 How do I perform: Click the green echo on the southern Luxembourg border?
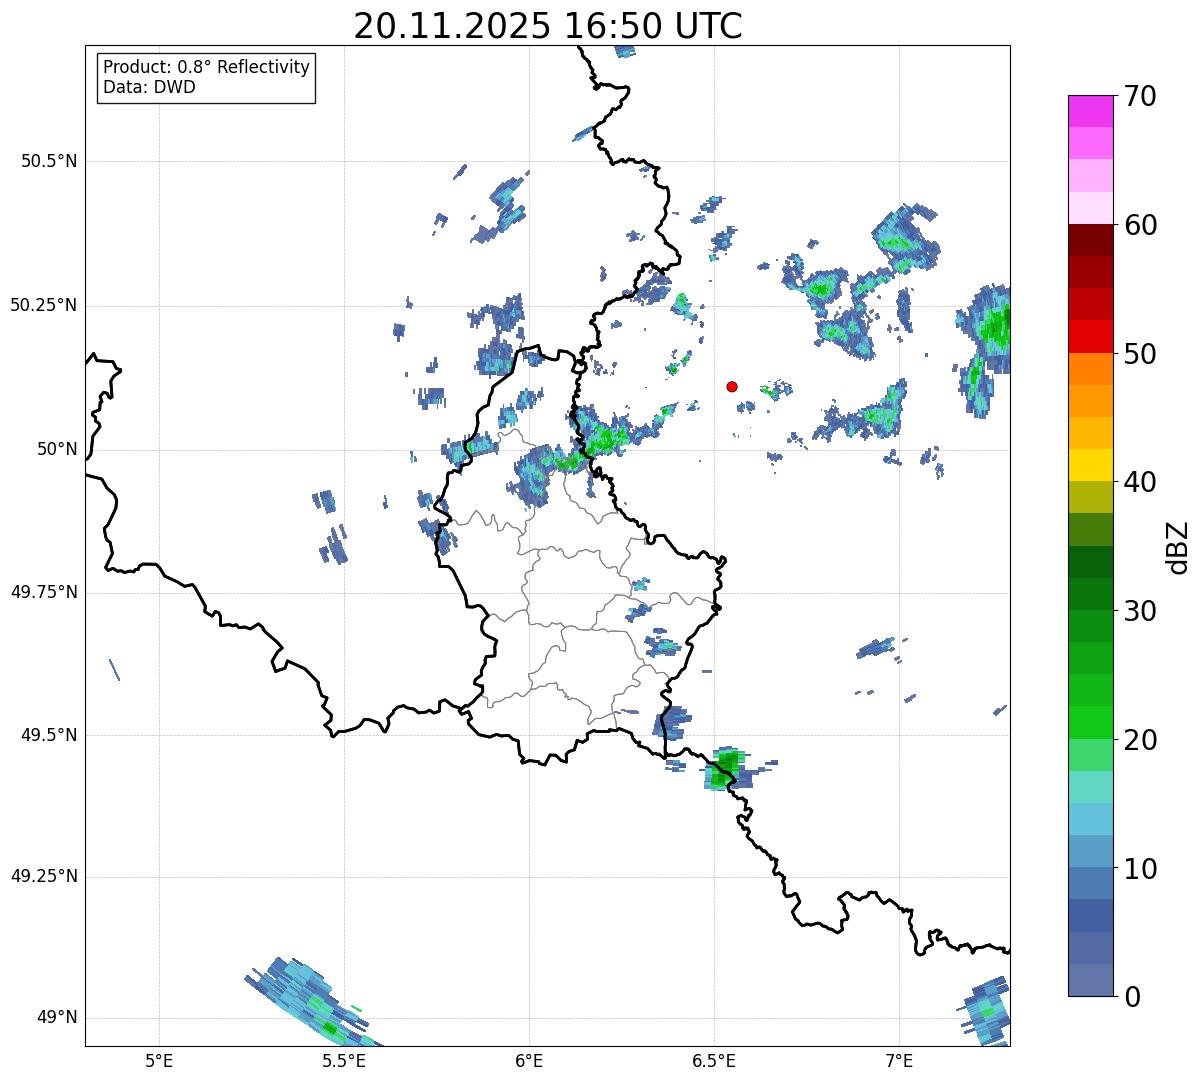[724, 769]
